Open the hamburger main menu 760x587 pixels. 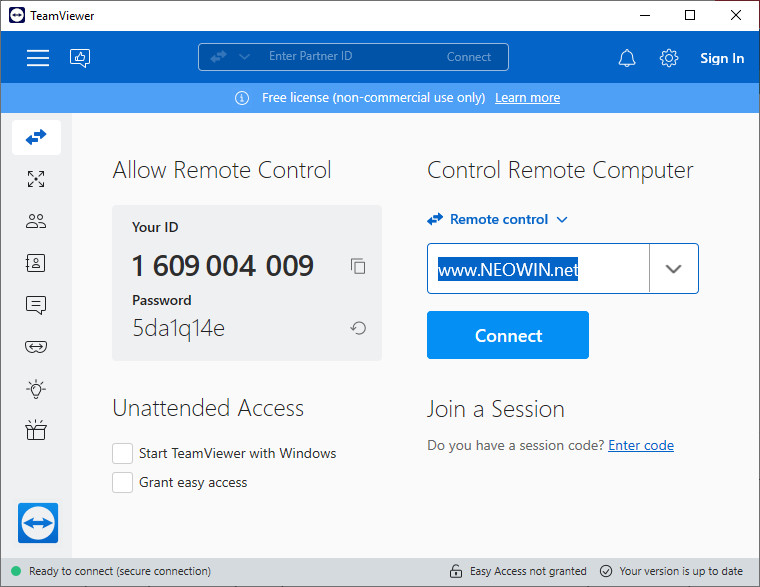pyautogui.click(x=38, y=58)
